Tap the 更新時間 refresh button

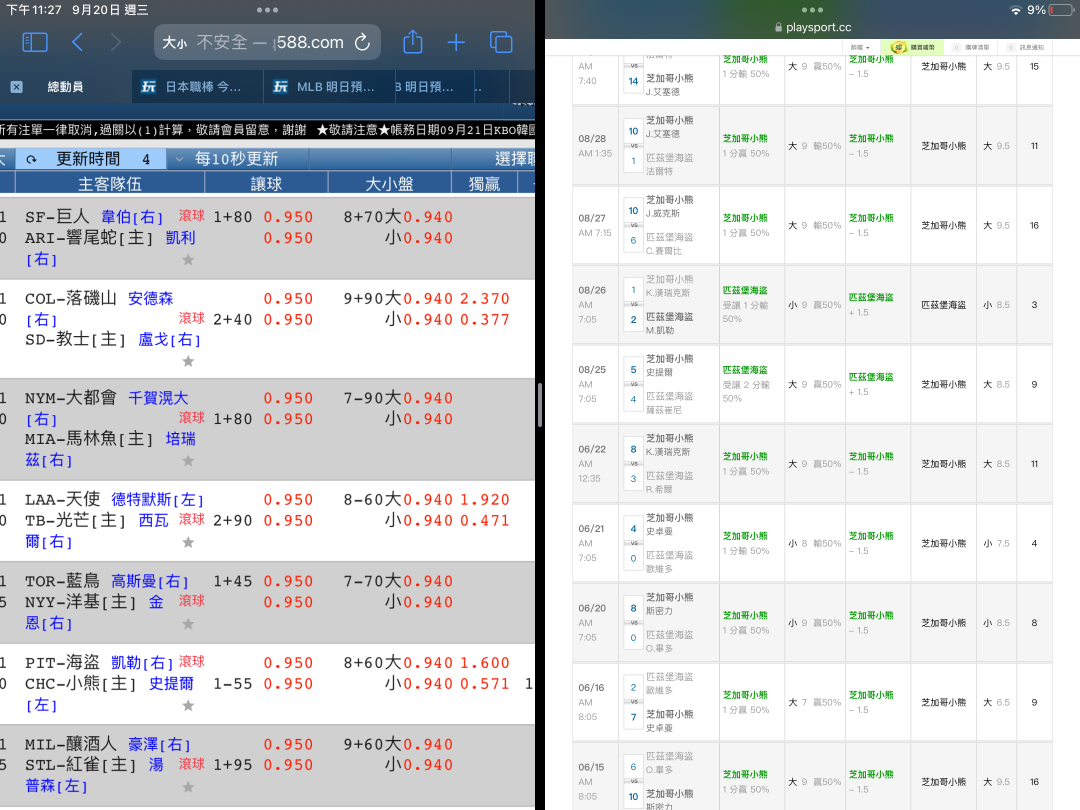pyautogui.click(x=90, y=159)
